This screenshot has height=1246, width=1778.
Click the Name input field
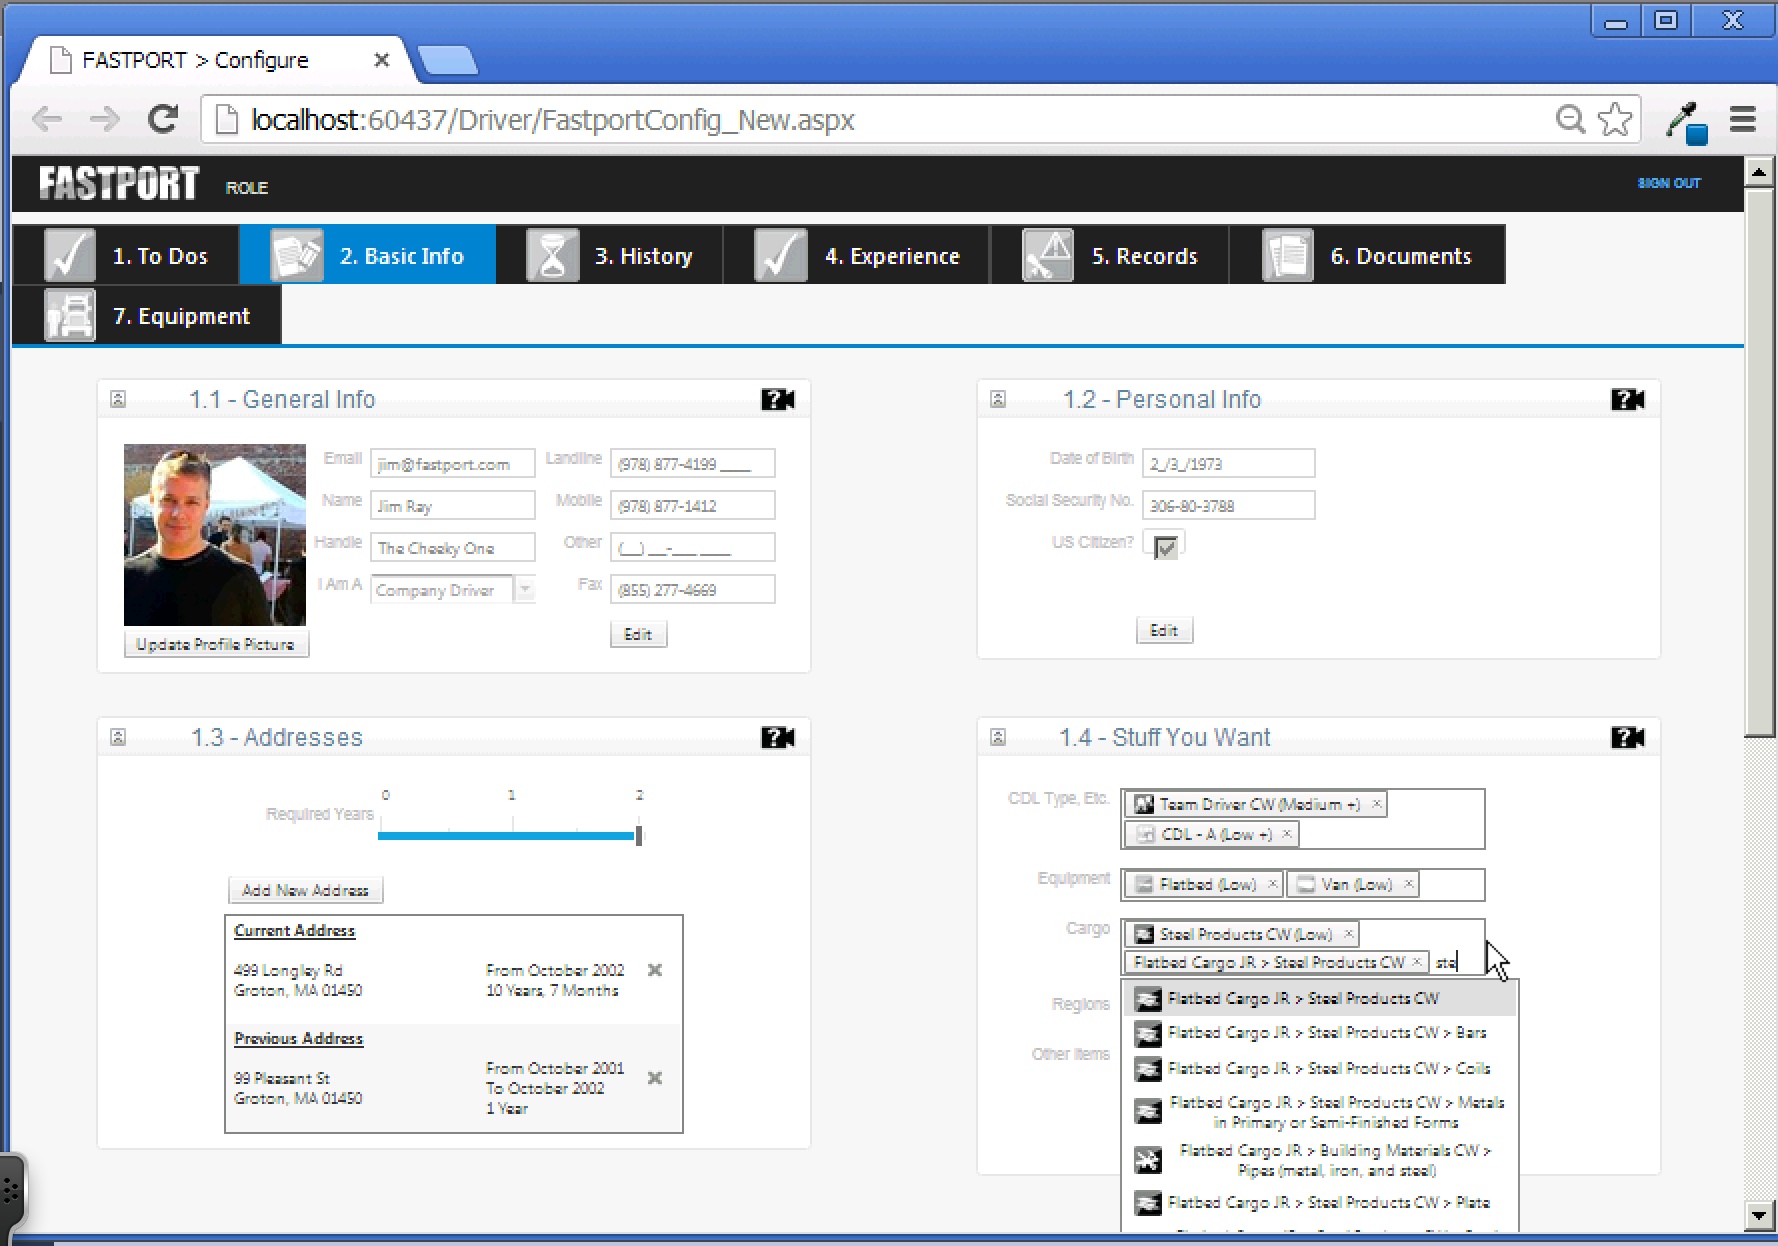tap(452, 506)
